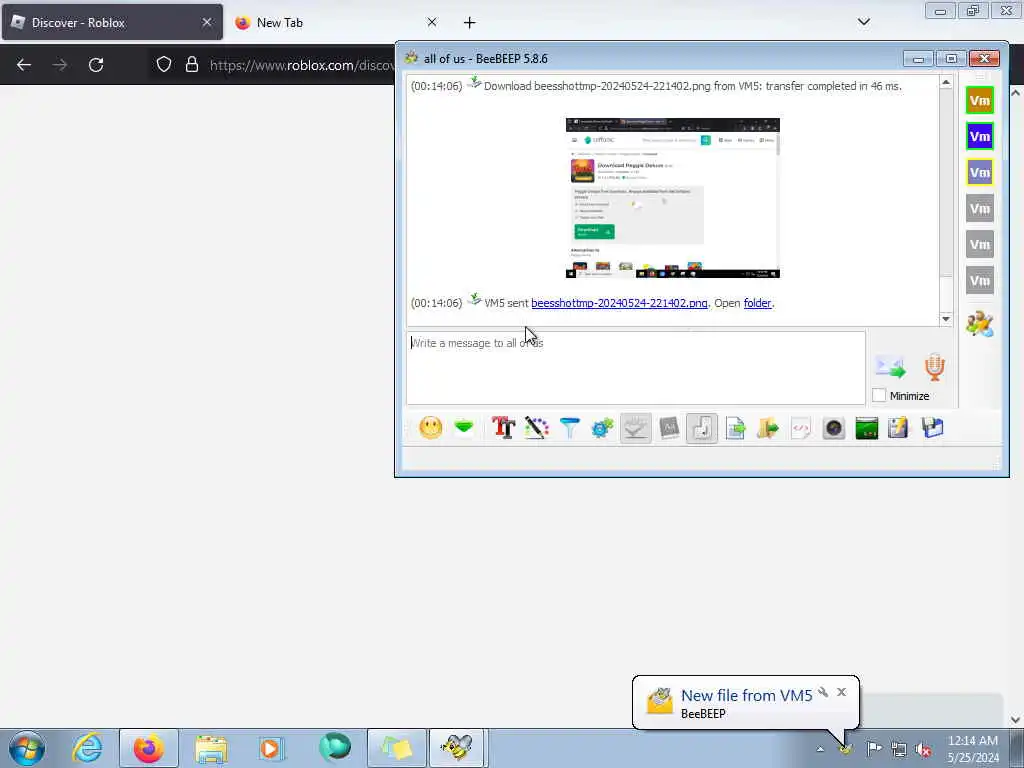The width and height of the screenshot is (1024, 768).
Task: Click the Action Center flag tray icon
Action: tap(874, 749)
